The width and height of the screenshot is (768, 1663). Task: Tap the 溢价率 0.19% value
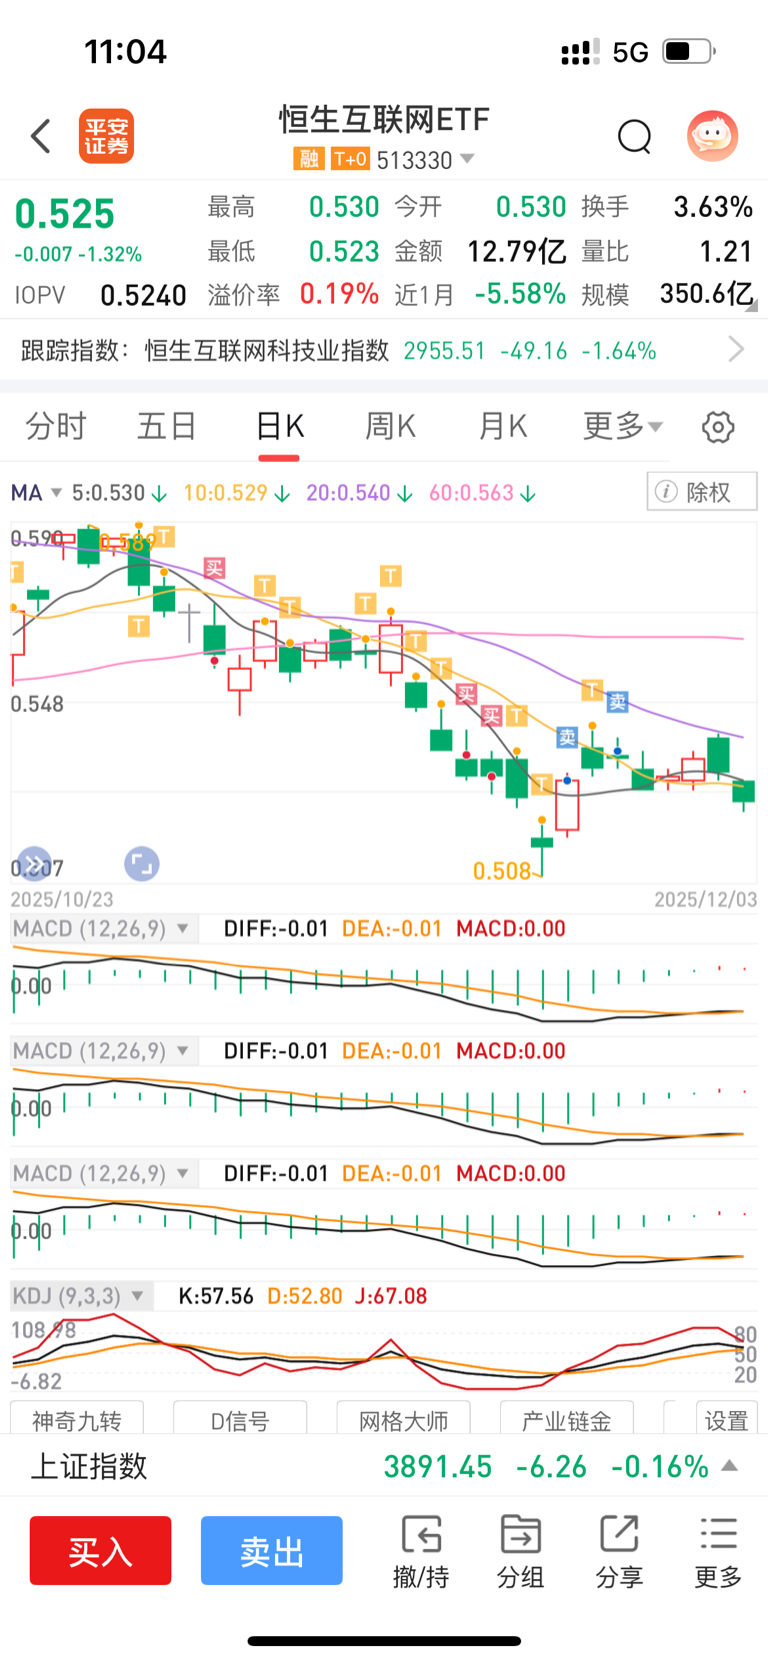click(339, 294)
